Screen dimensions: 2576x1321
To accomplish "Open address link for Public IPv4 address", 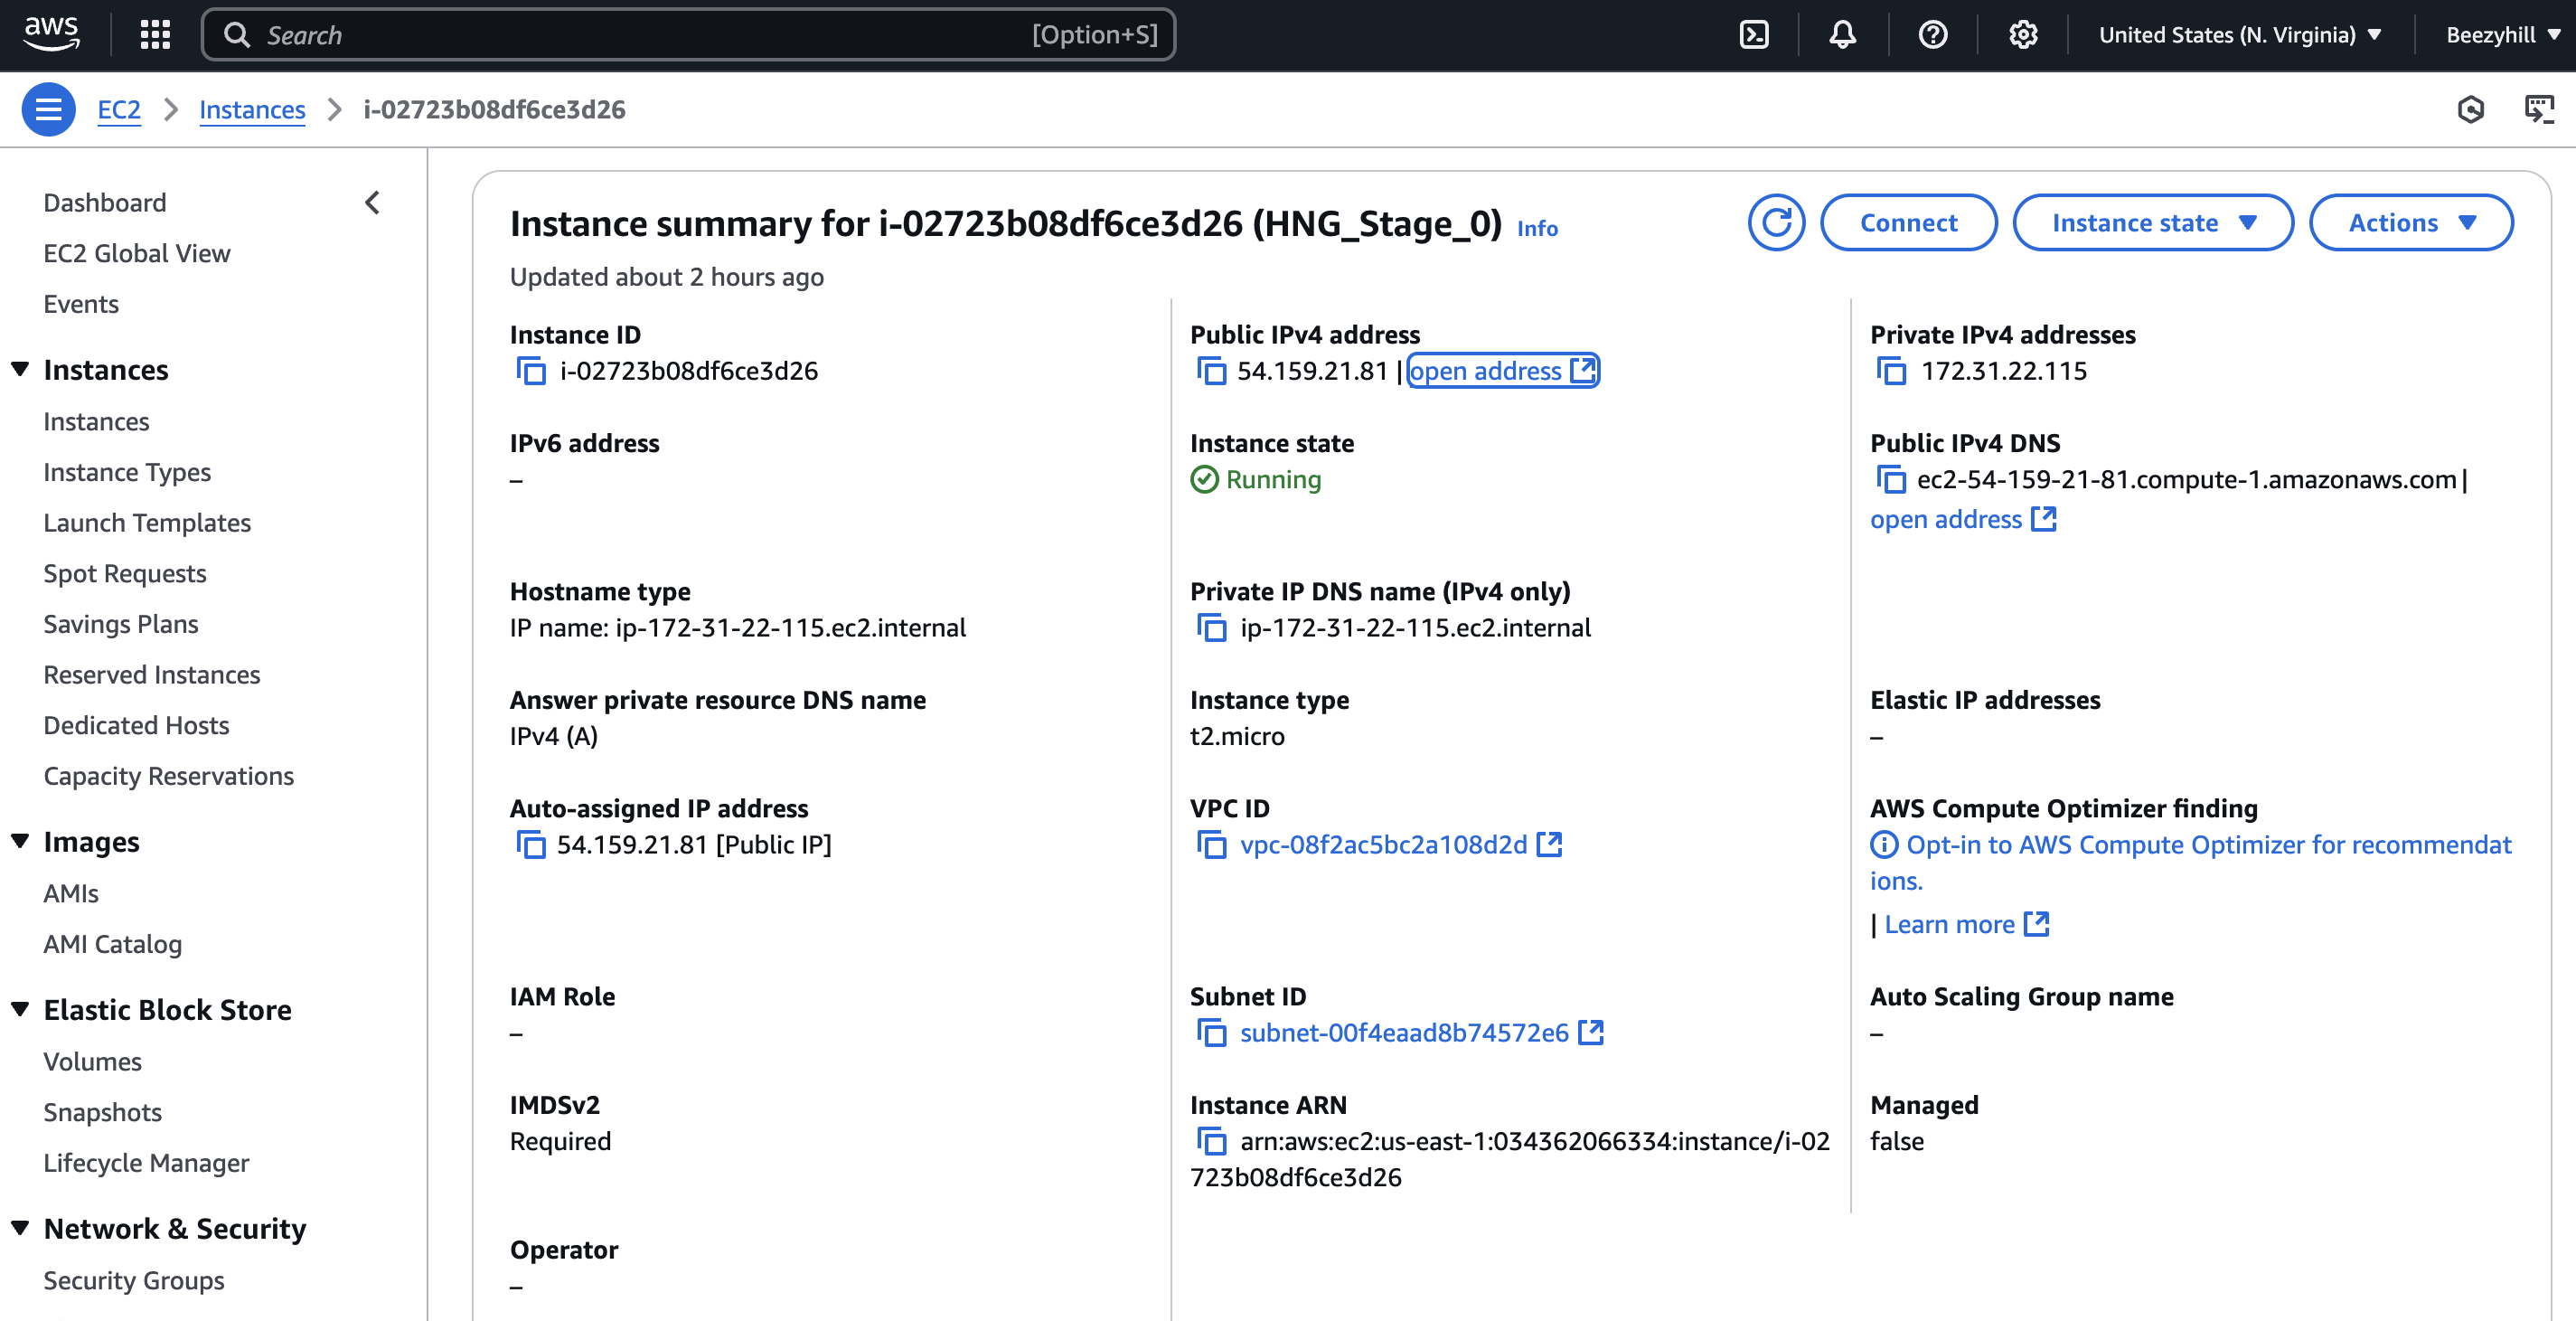I will click(x=1502, y=371).
